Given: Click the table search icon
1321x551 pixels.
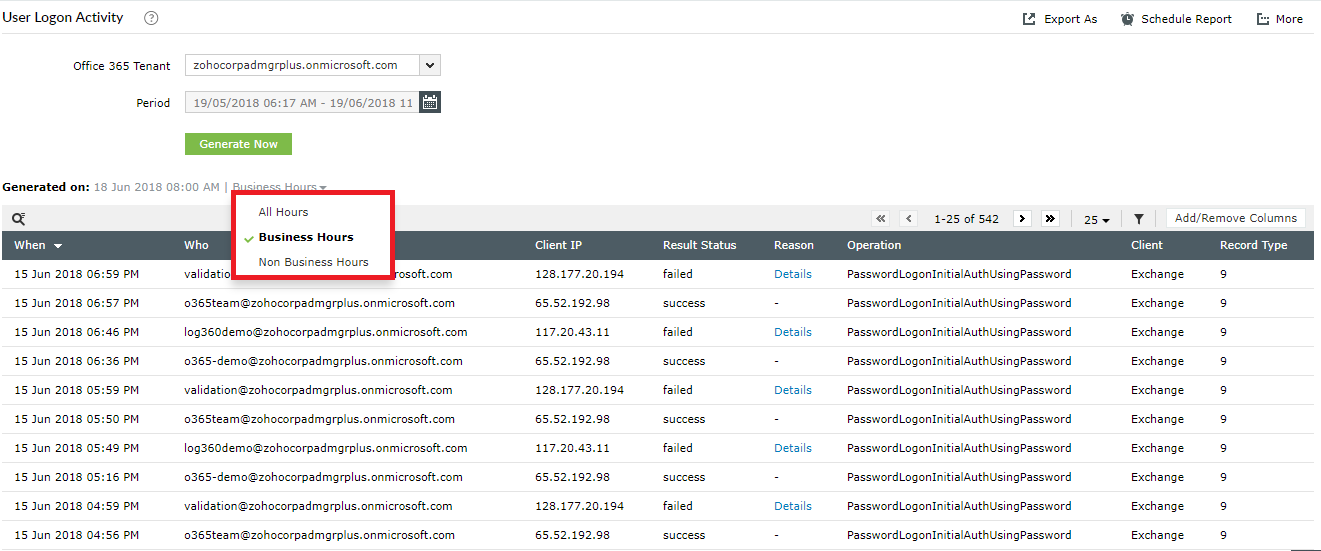Looking at the screenshot, I should [x=18, y=219].
